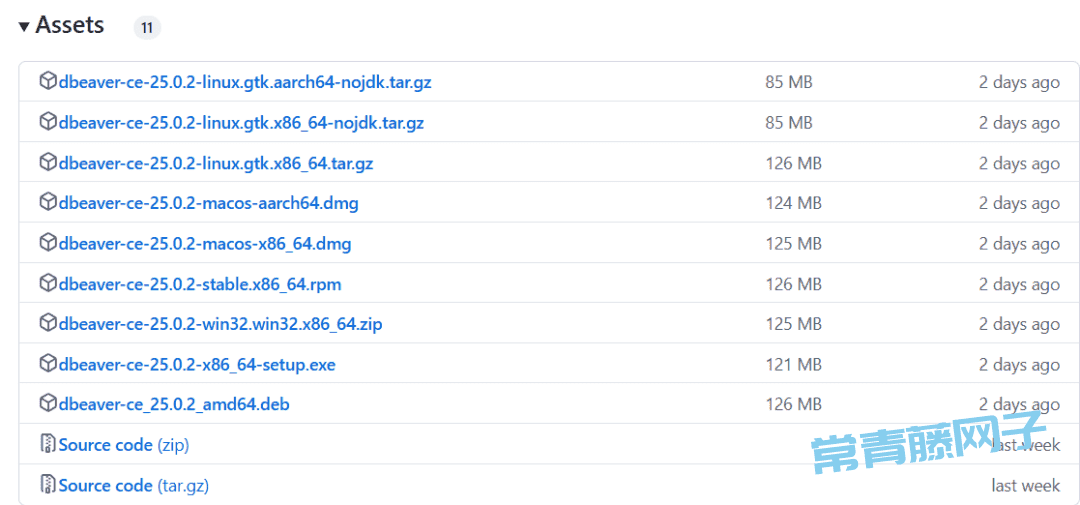The height and width of the screenshot is (505, 1080).
Task: Click the Assets heading text
Action: click(x=70, y=25)
